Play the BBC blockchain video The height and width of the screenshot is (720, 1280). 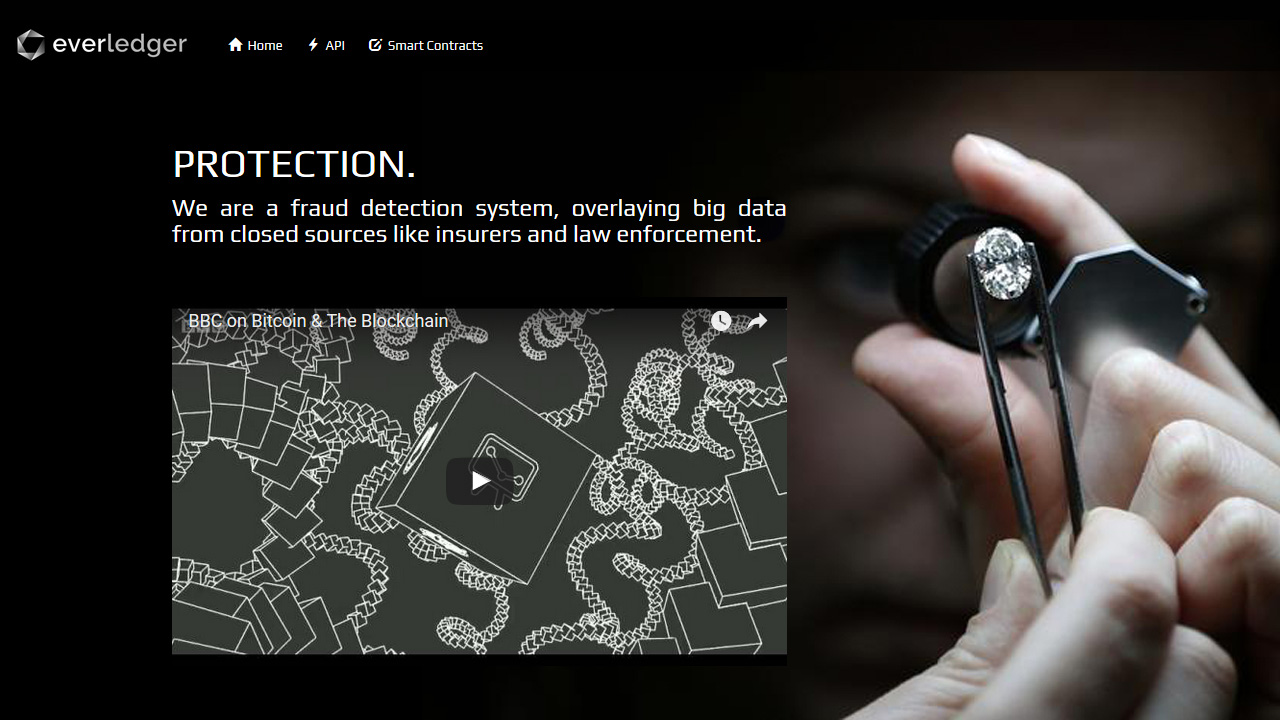480,481
